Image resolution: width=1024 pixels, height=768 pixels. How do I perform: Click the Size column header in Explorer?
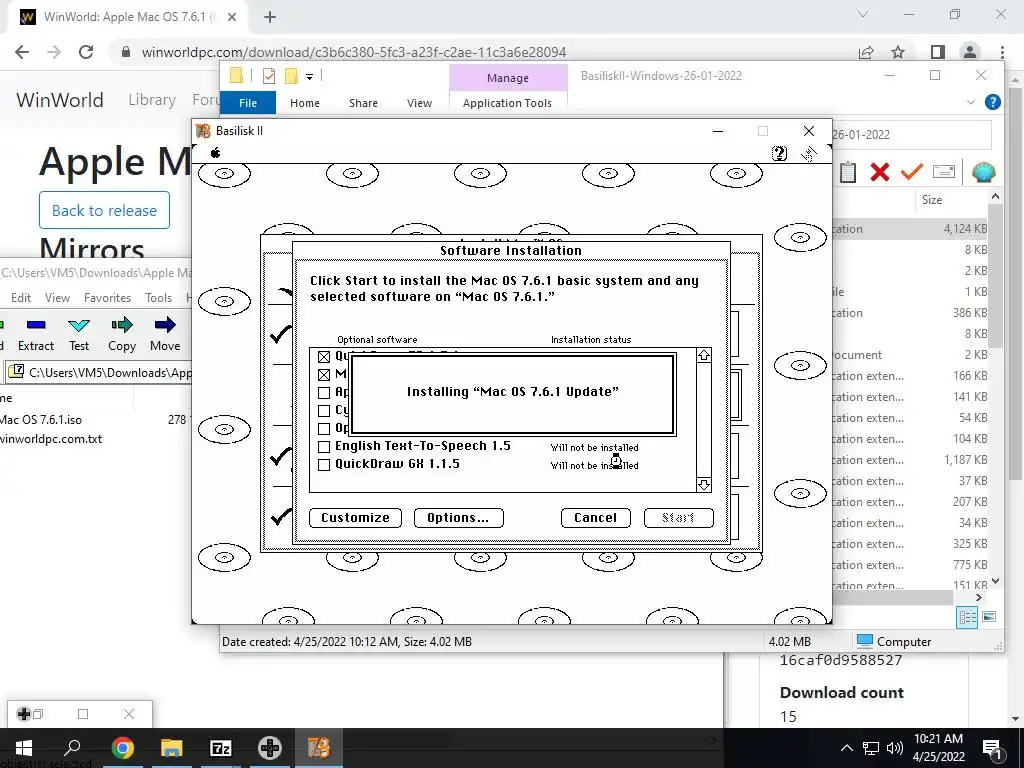[x=931, y=200]
